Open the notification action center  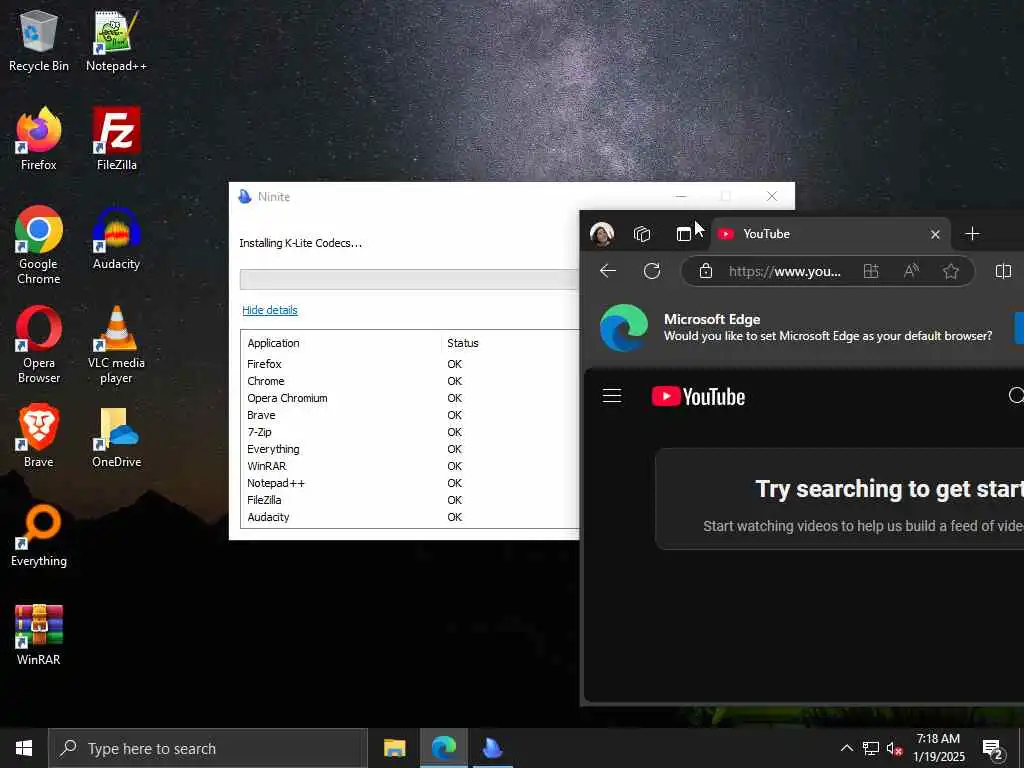pos(993,749)
